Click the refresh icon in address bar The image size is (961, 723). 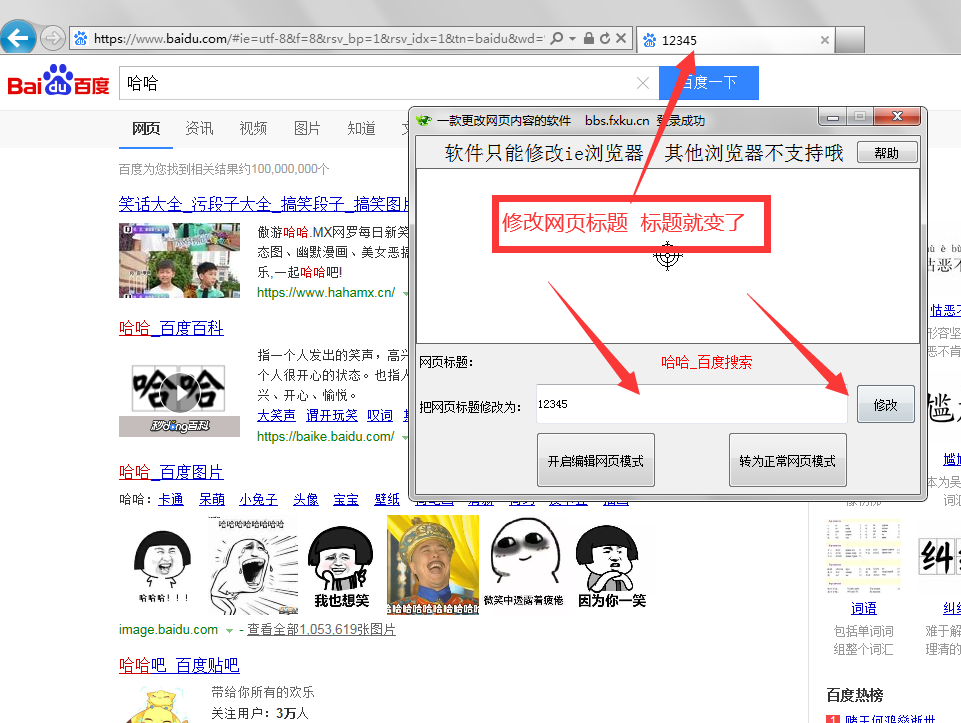[606, 39]
